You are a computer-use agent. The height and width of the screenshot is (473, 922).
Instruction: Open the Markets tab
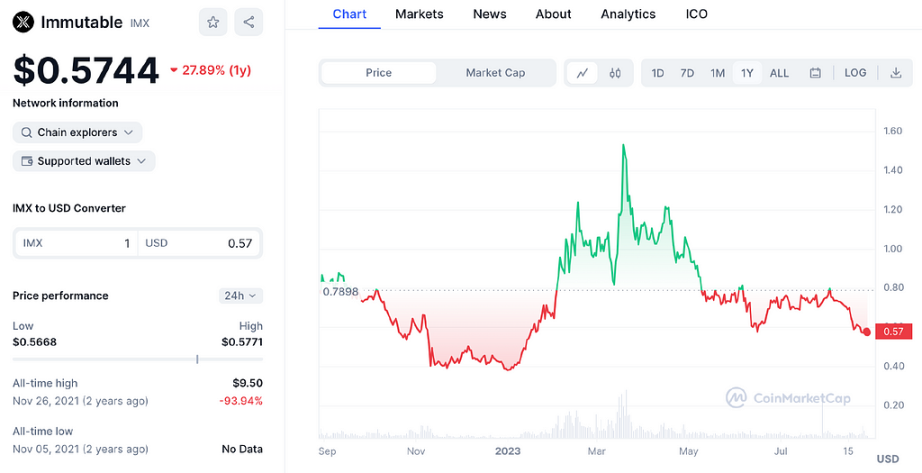click(x=419, y=14)
